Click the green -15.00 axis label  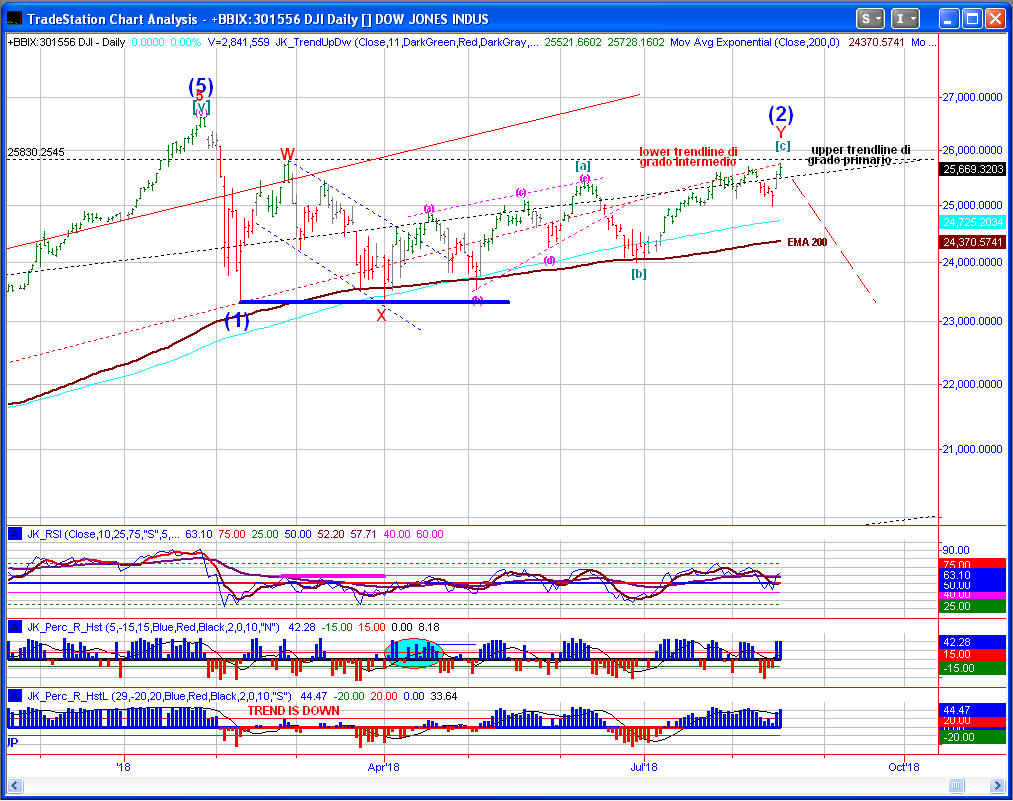click(972, 668)
